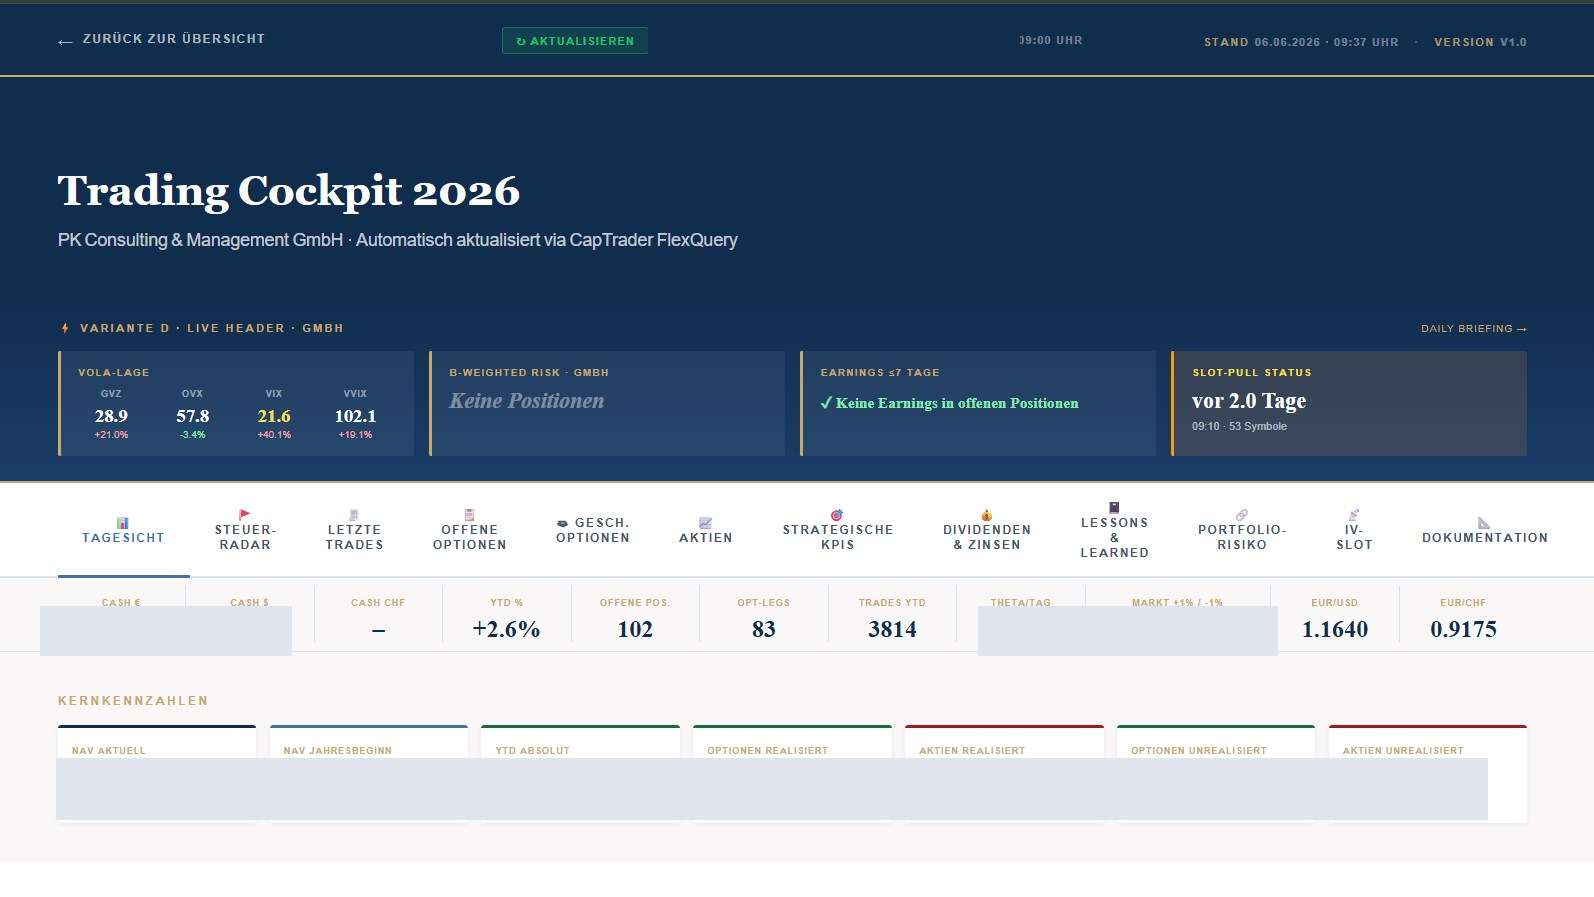The width and height of the screenshot is (1594, 897).
Task: Click the Dokumentation ruler icon
Action: coord(1484,523)
